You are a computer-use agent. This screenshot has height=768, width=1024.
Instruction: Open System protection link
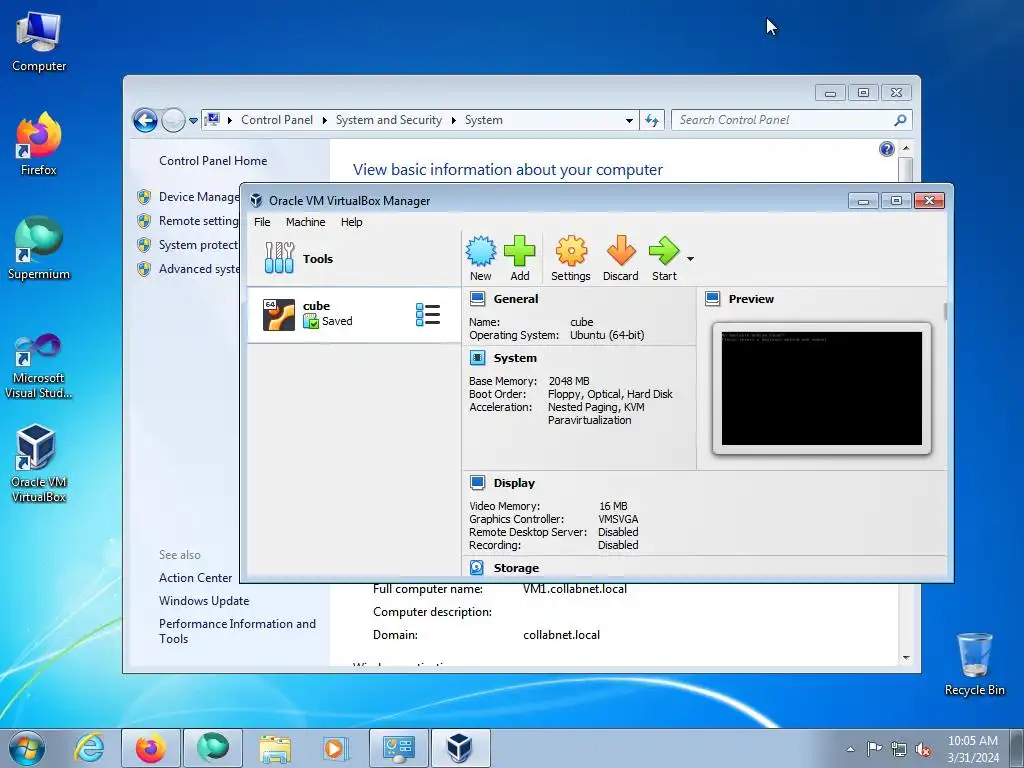pyautogui.click(x=199, y=245)
